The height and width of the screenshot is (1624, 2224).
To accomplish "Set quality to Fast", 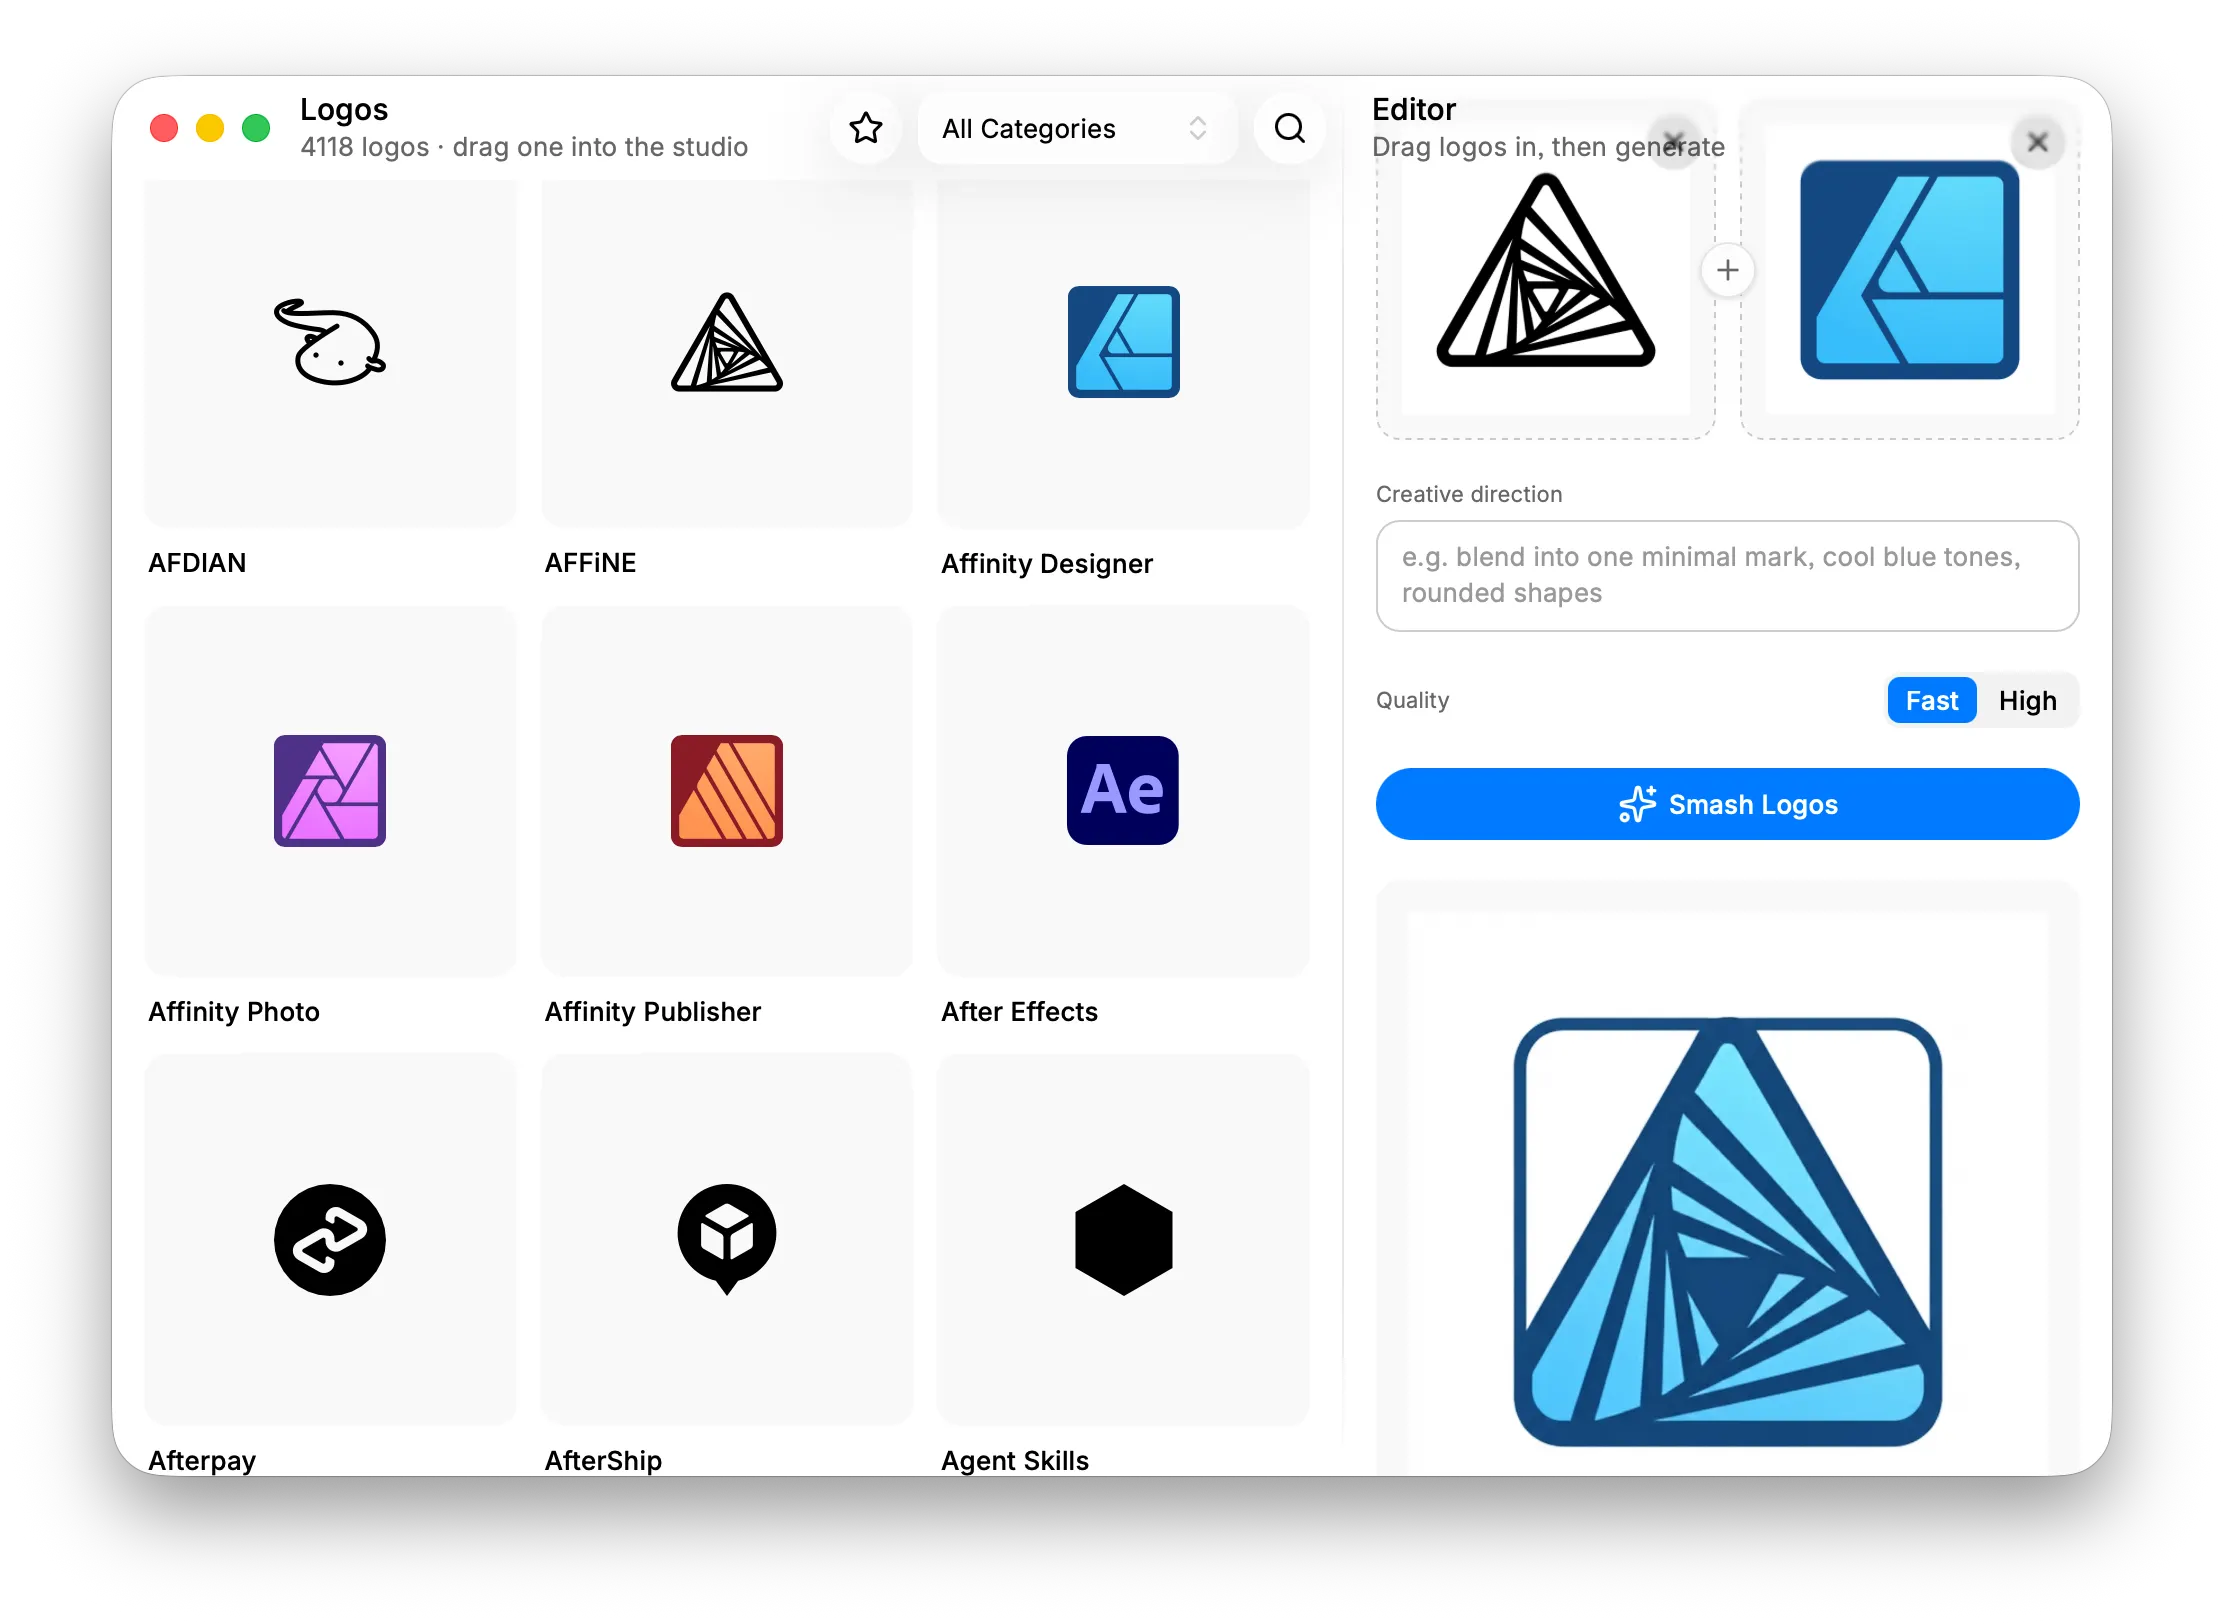I will coord(1932,700).
